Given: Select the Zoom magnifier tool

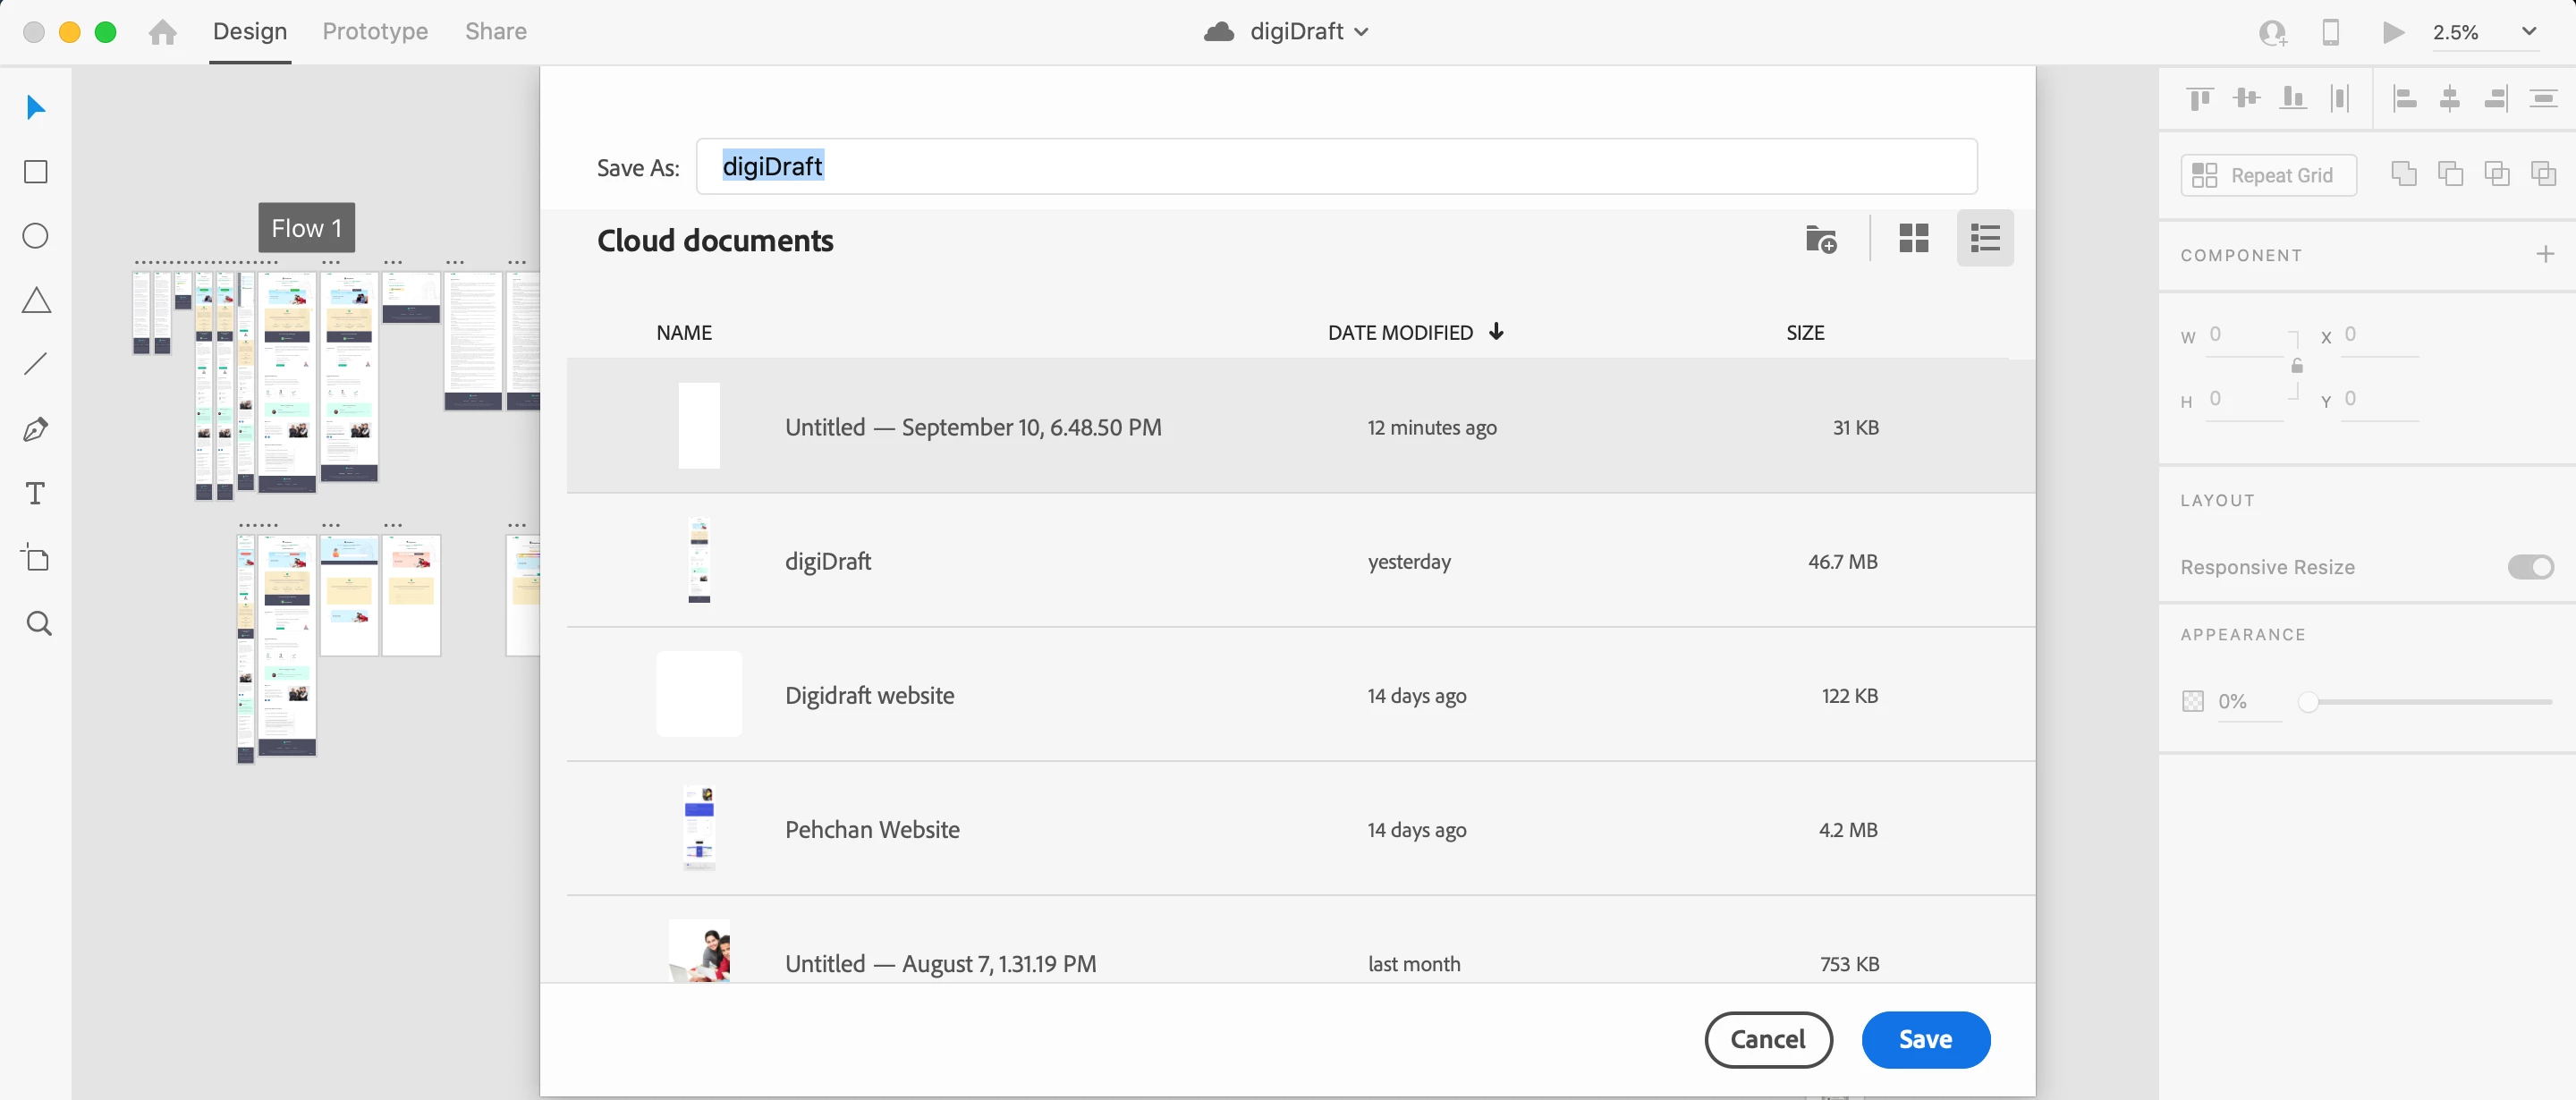Looking at the screenshot, I should [x=38, y=623].
